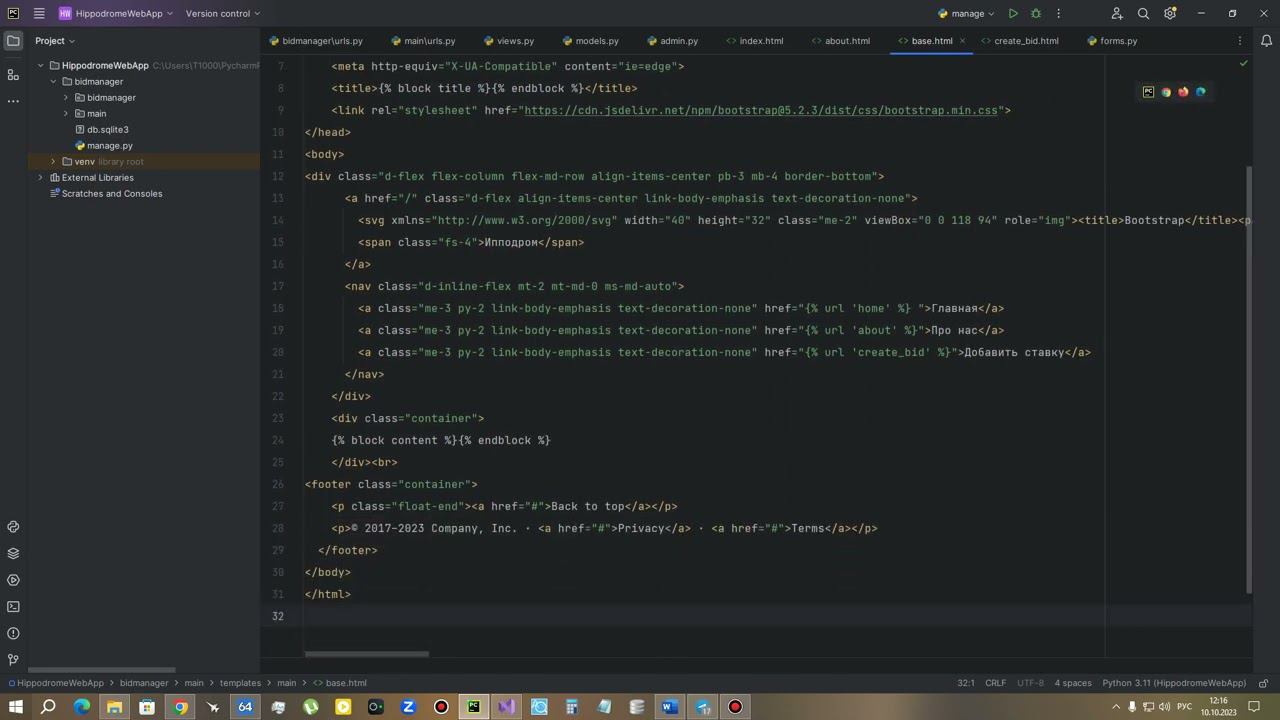Screen dimensions: 1280x720
Task: Open manage run configuration dropdown
Action: 966,14
